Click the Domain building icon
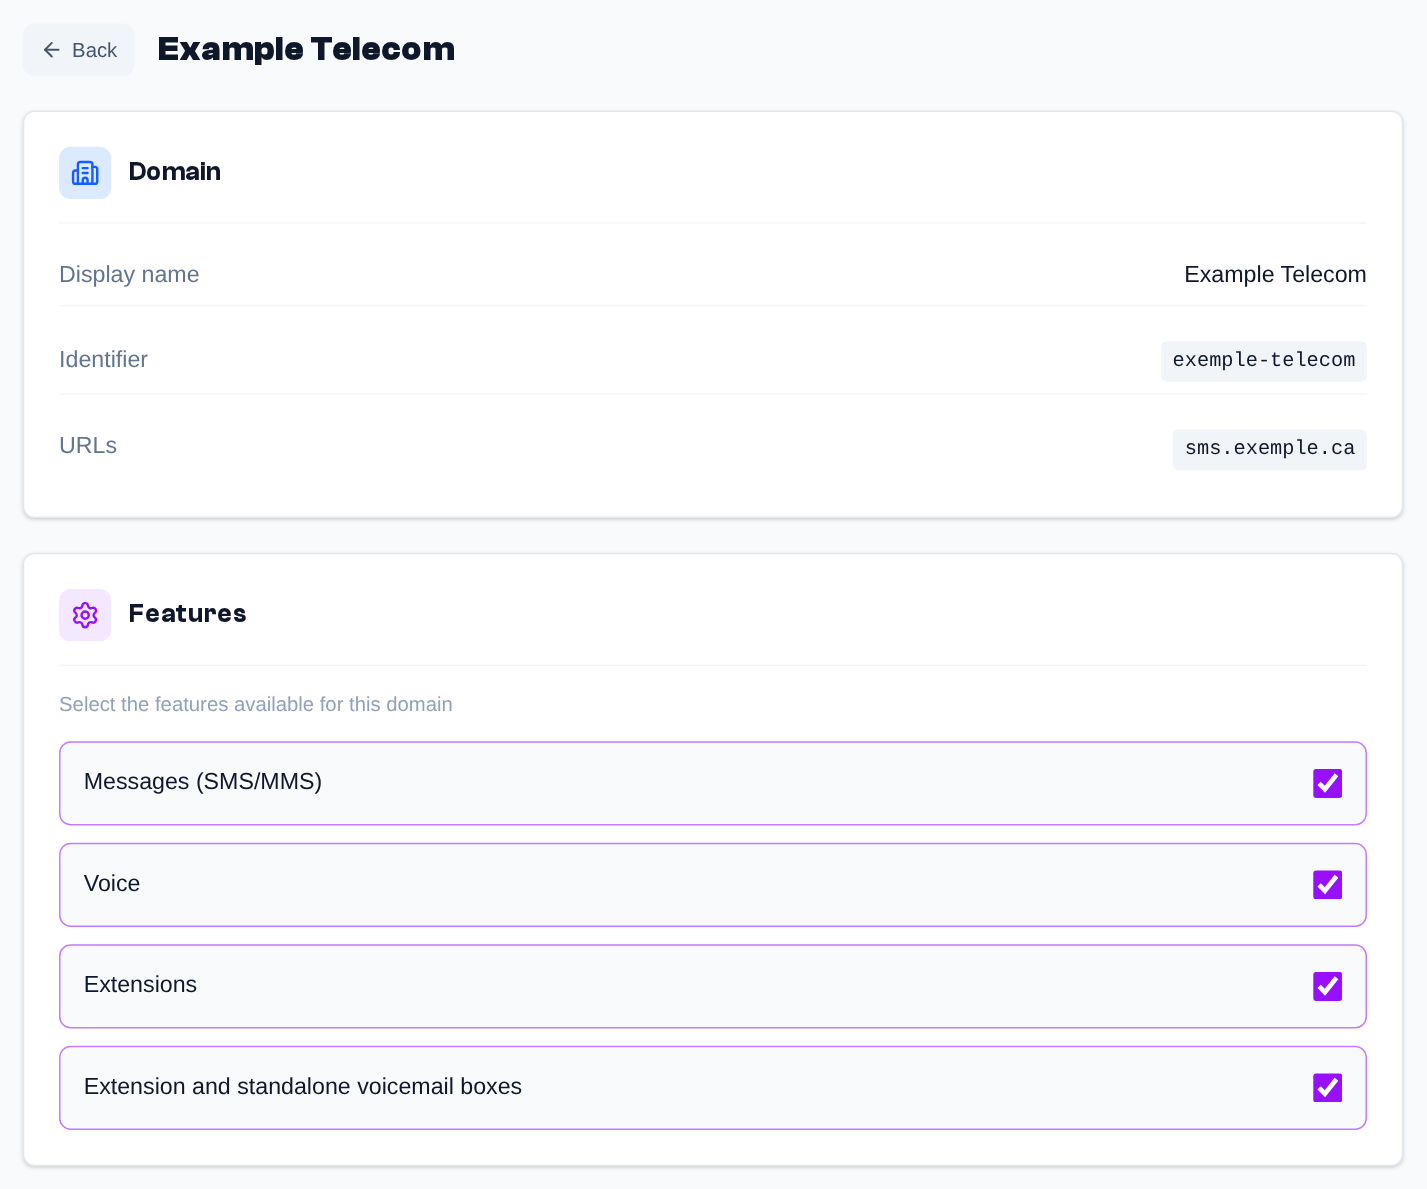The height and width of the screenshot is (1189, 1427). 85,173
